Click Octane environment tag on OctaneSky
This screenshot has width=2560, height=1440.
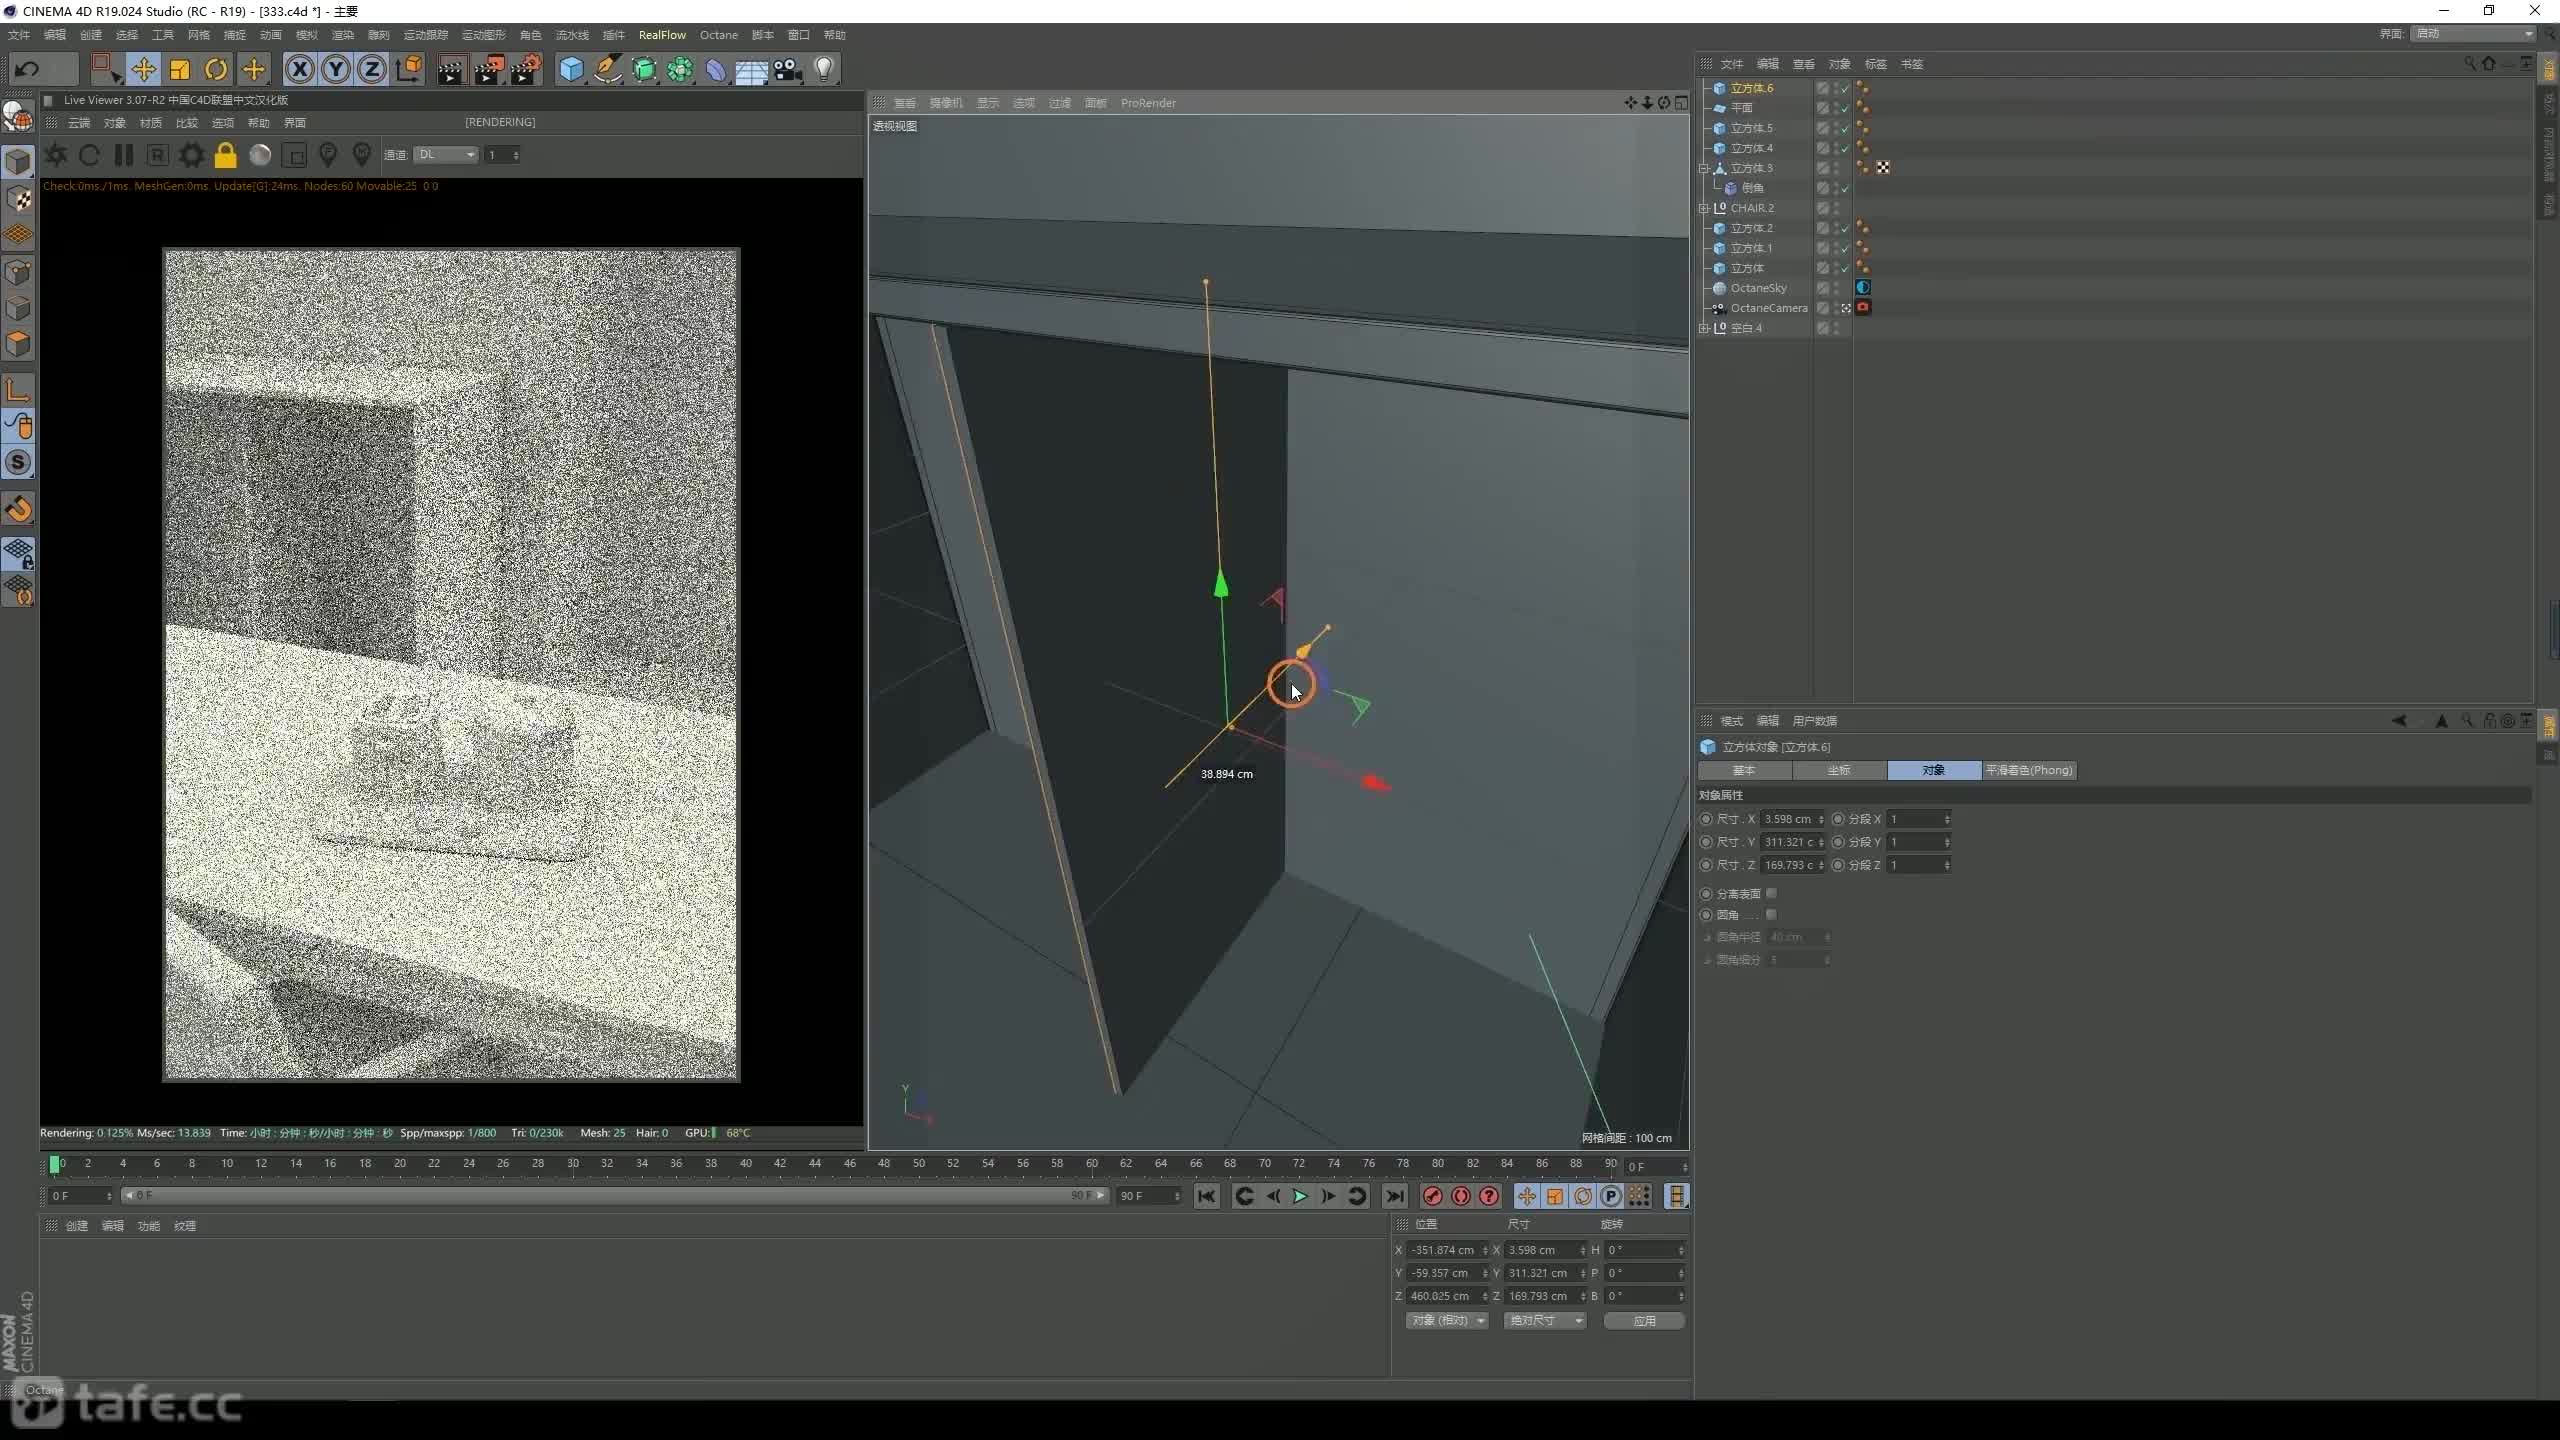coord(1863,288)
